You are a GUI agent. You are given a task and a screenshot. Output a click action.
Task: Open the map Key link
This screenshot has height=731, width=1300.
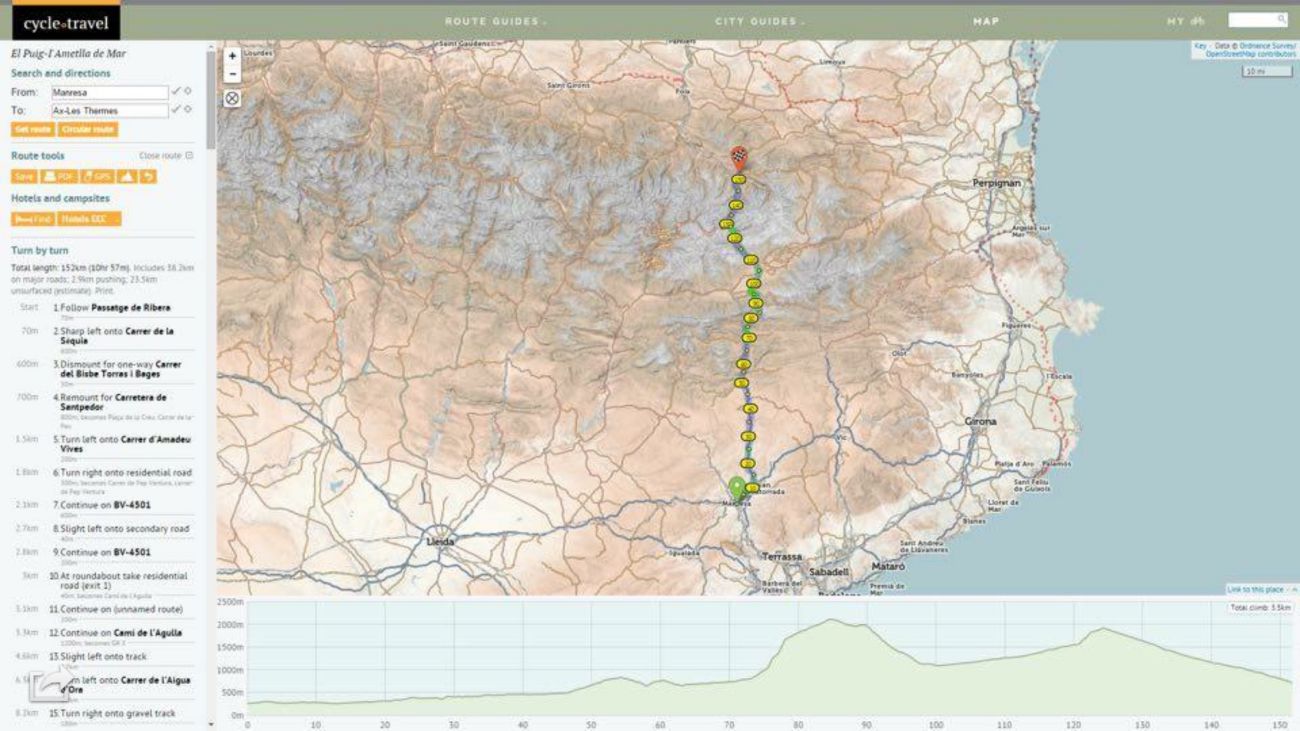(1200, 46)
